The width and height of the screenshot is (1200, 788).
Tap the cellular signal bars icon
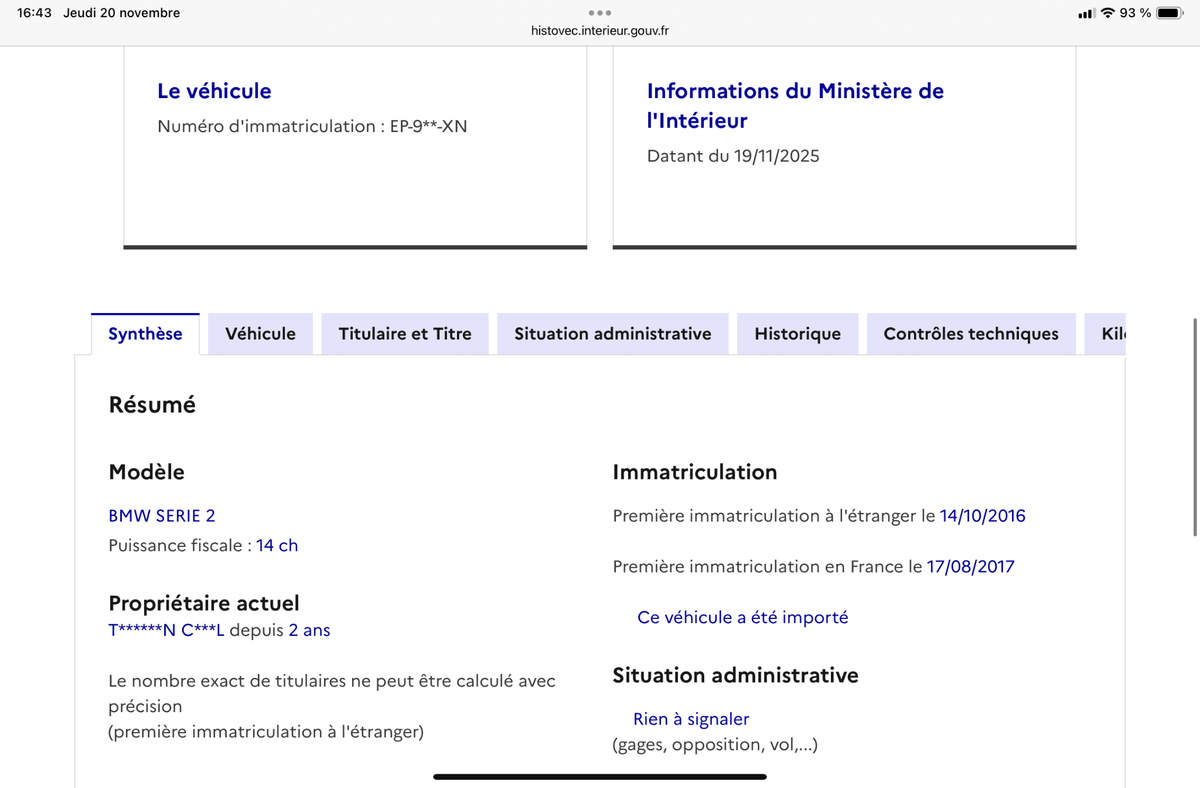pos(1086,14)
